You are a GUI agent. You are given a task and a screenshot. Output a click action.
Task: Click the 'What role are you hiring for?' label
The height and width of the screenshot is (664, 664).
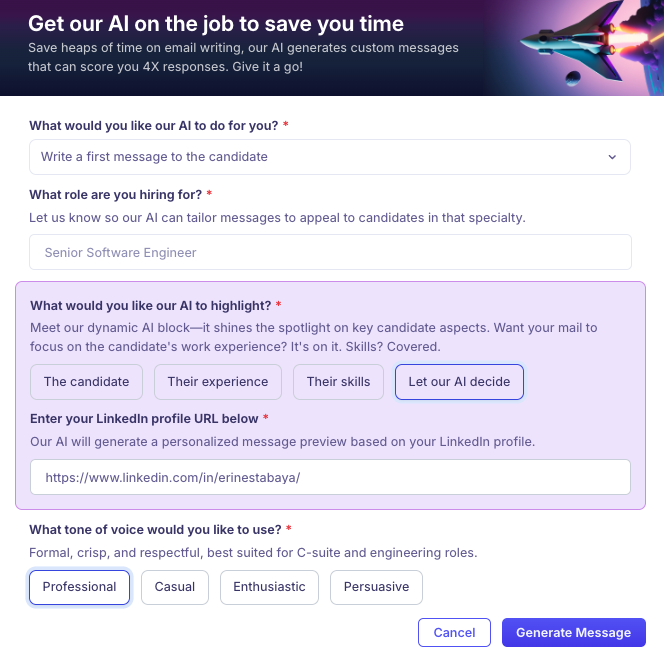pos(115,194)
